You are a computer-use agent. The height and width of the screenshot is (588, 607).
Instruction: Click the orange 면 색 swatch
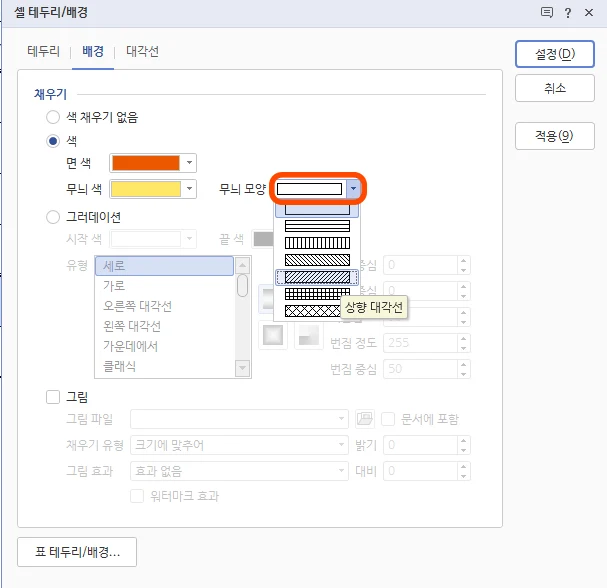point(146,163)
